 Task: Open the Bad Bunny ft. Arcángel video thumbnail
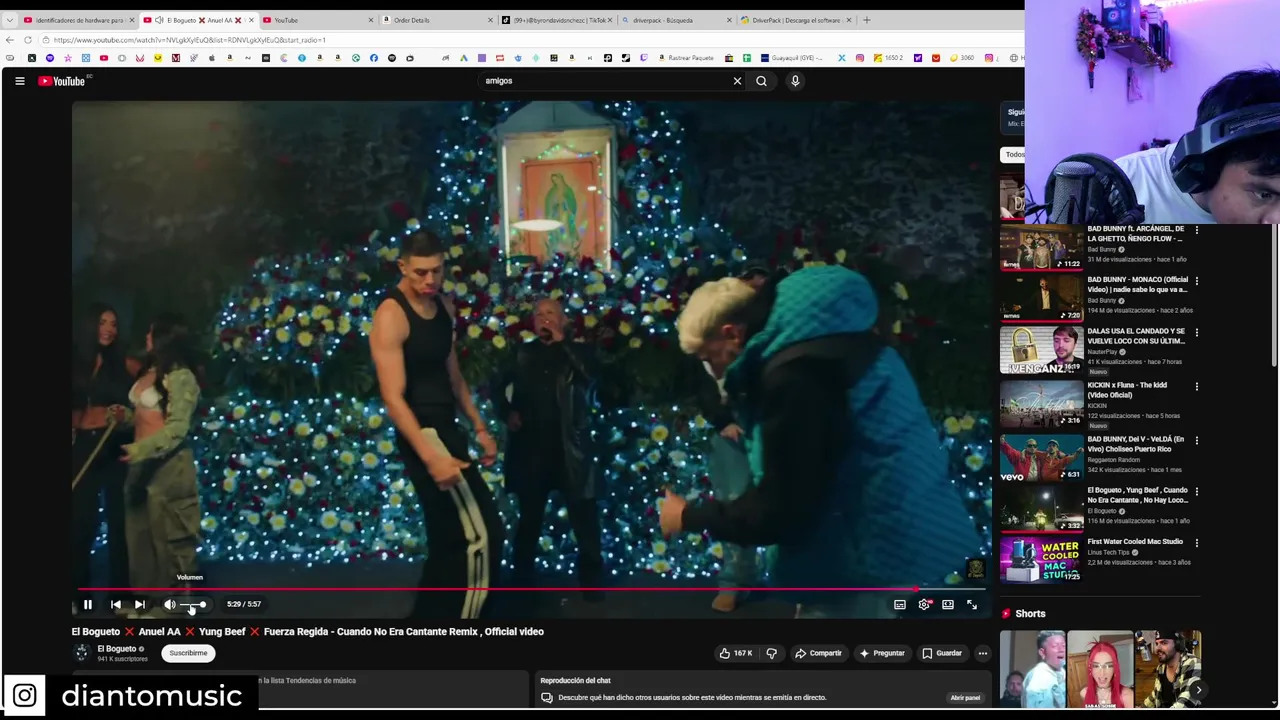pyautogui.click(x=1041, y=247)
